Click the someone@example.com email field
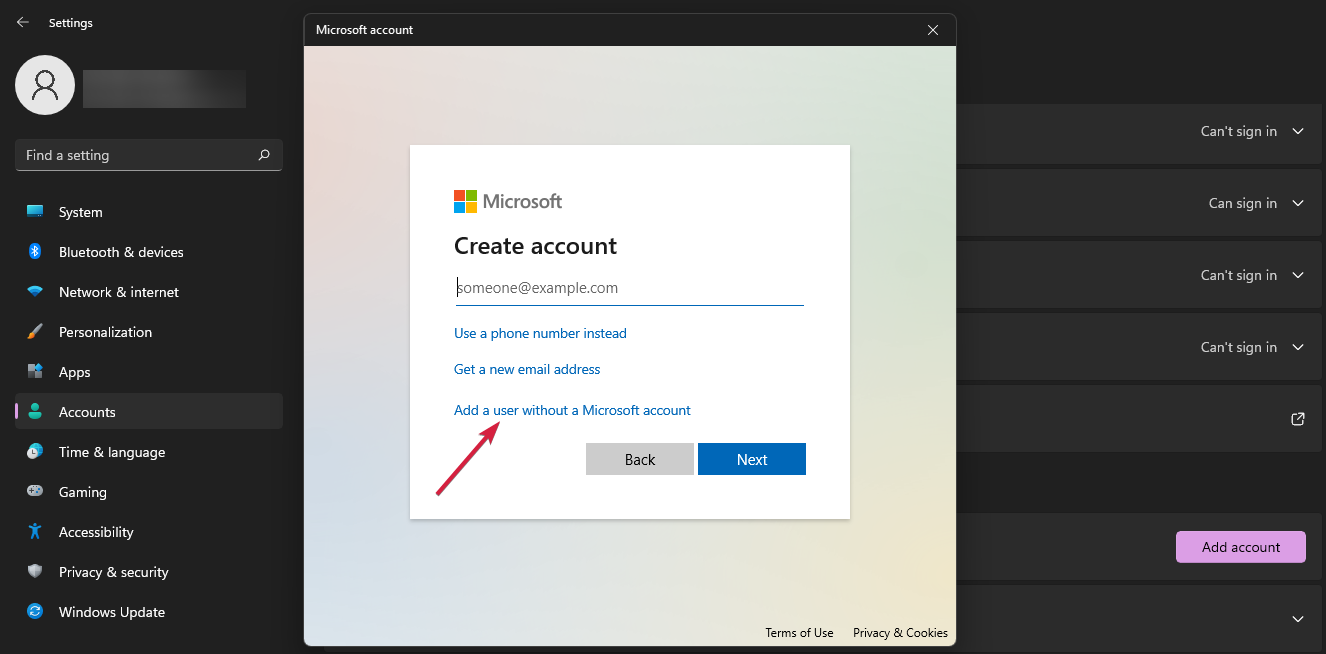1326x654 pixels. pos(629,287)
